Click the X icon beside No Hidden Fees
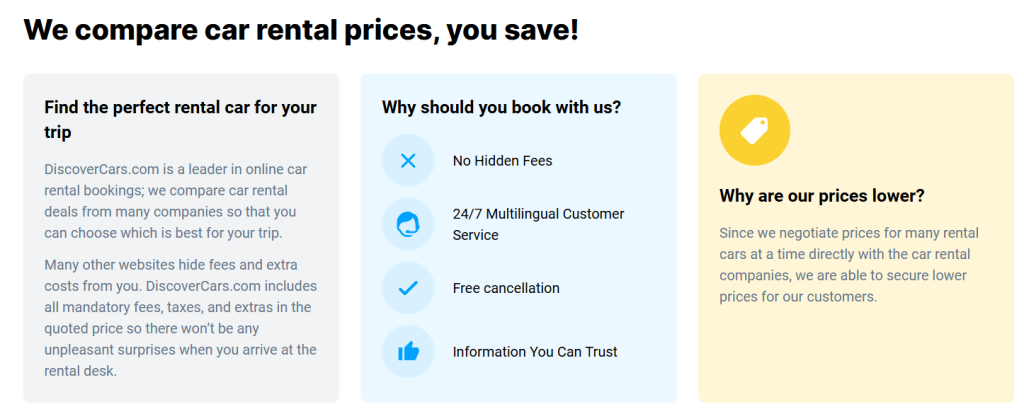This screenshot has height=414, width=1024. (x=408, y=161)
